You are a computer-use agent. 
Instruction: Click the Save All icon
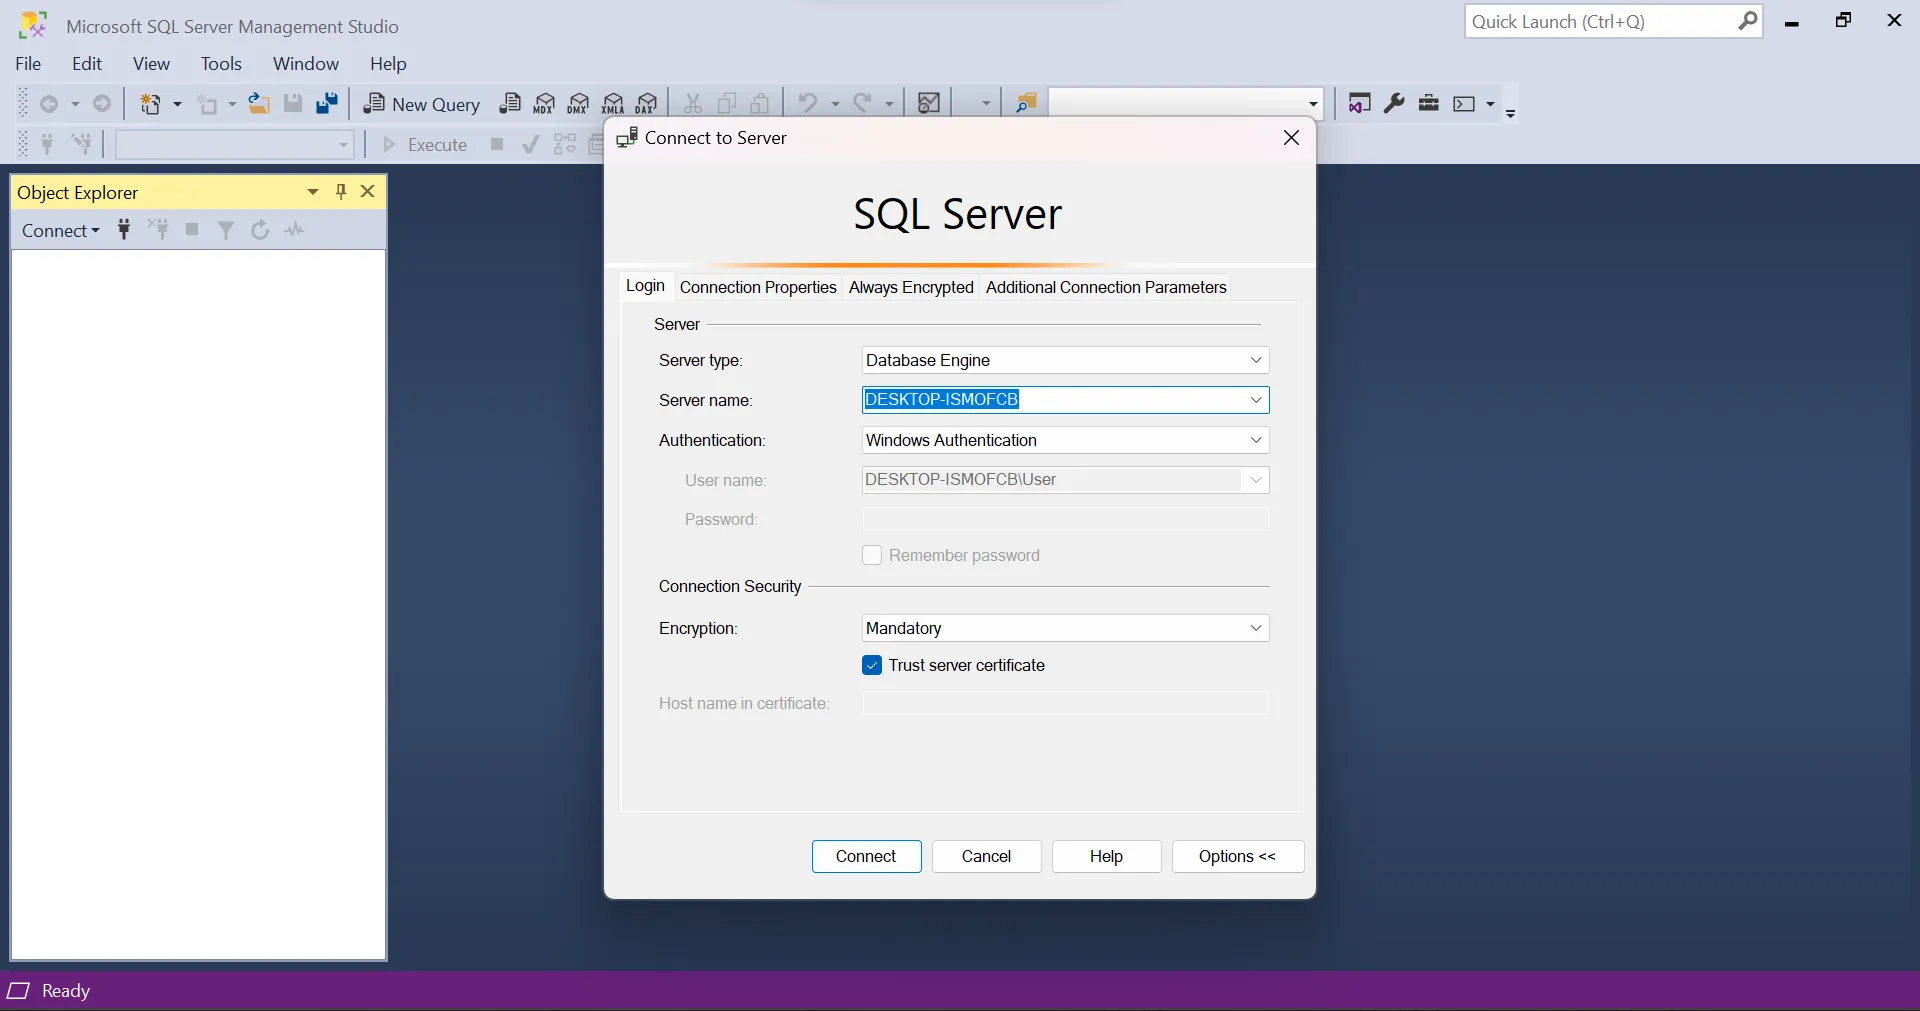[327, 103]
